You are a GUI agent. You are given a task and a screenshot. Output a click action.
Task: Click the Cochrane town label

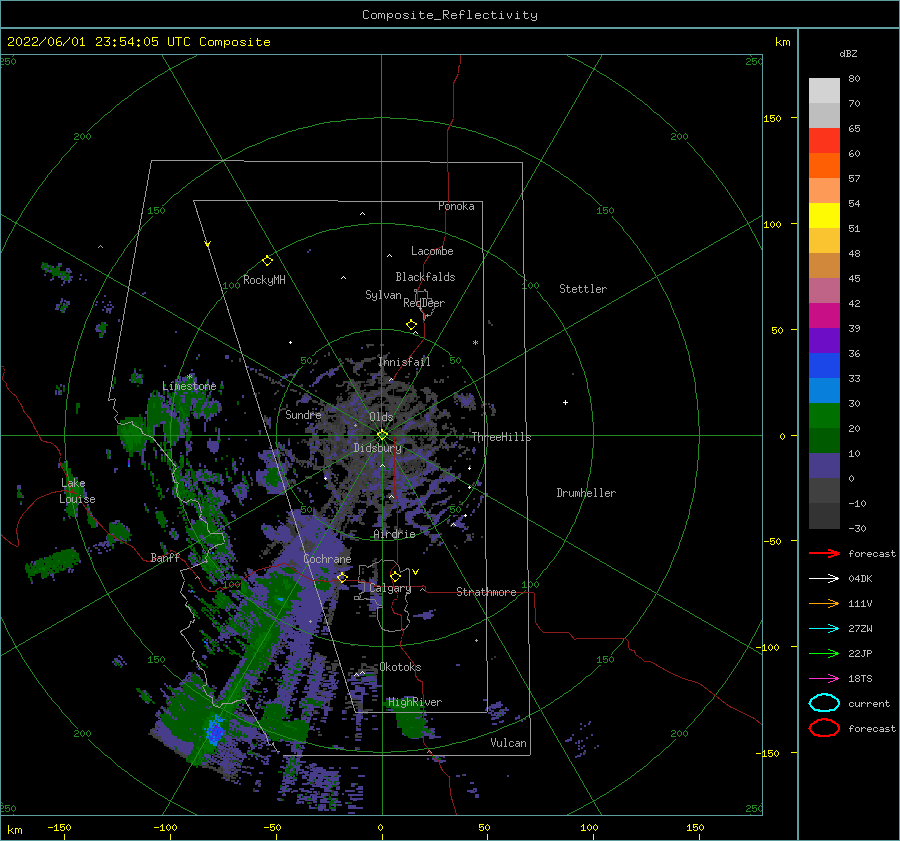(x=327, y=559)
